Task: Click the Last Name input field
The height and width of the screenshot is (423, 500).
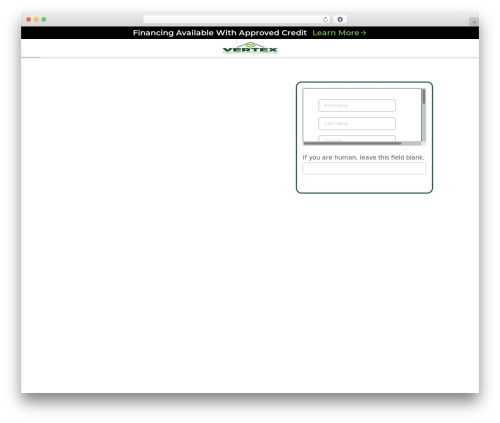Action: click(357, 123)
